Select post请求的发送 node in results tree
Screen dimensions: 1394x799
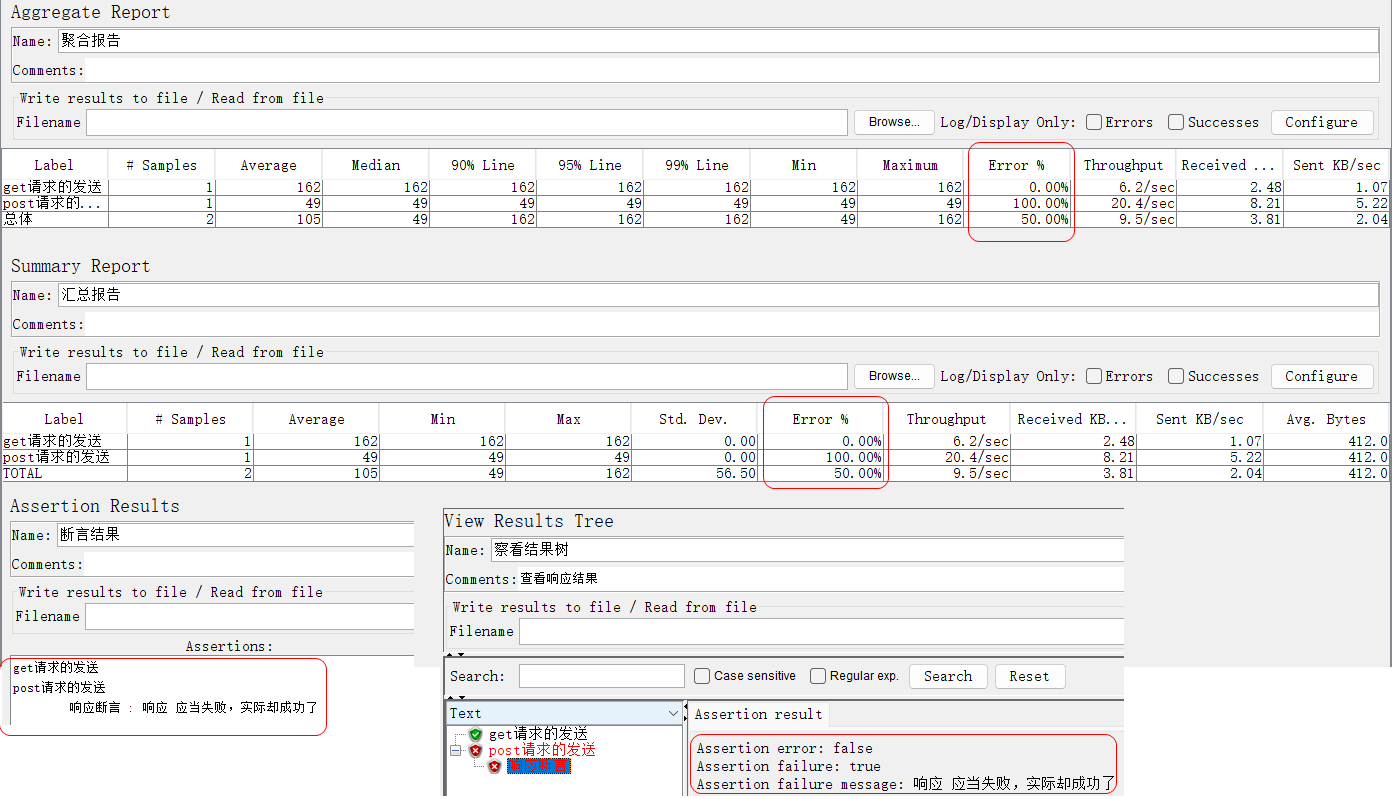tap(541, 750)
